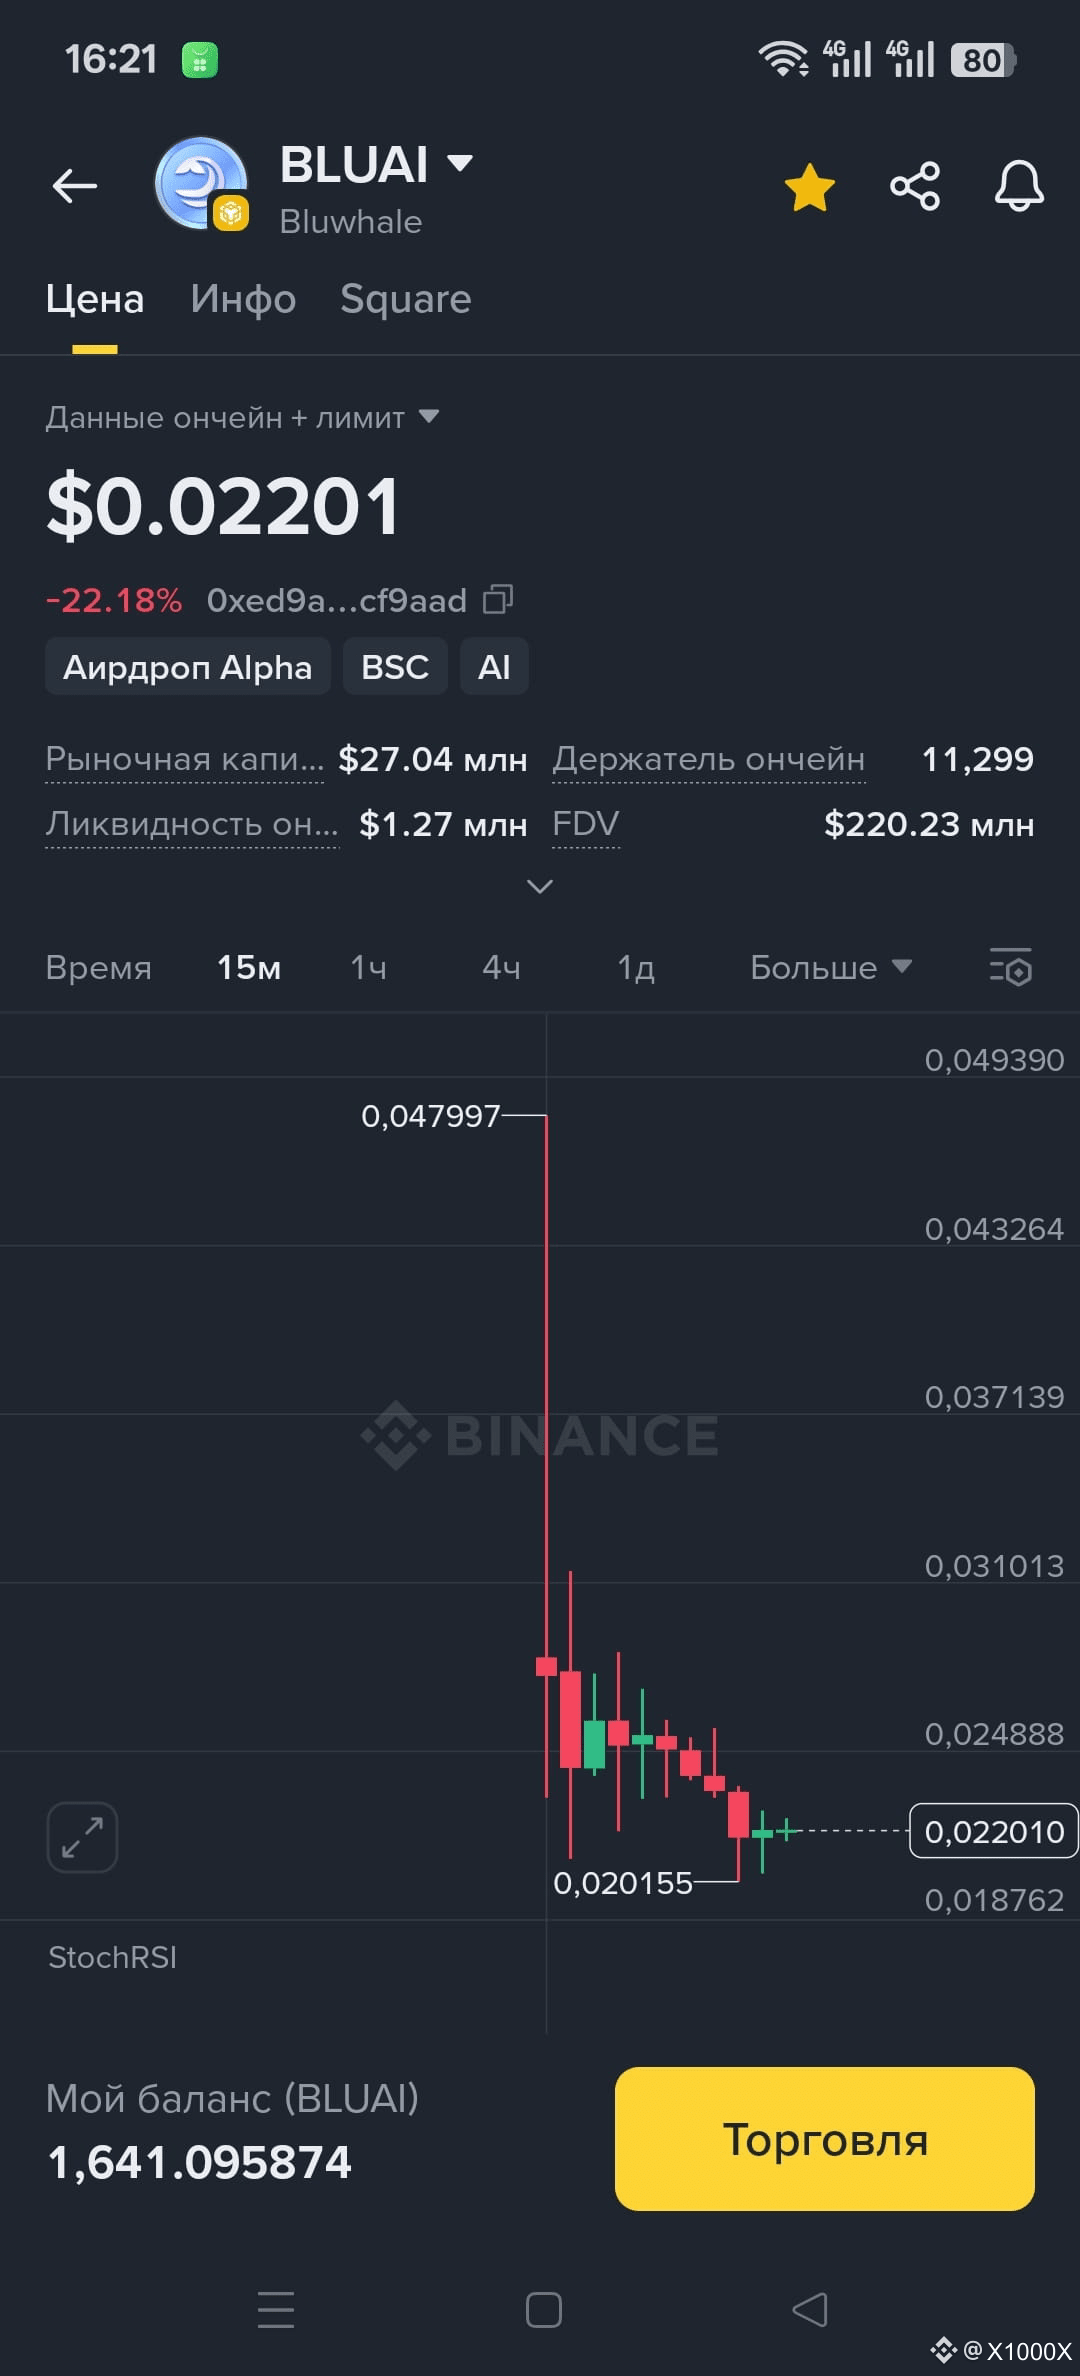Image resolution: width=1080 pixels, height=2376 pixels.
Task: Open Android recent apps menu button
Action: pos(276,2309)
